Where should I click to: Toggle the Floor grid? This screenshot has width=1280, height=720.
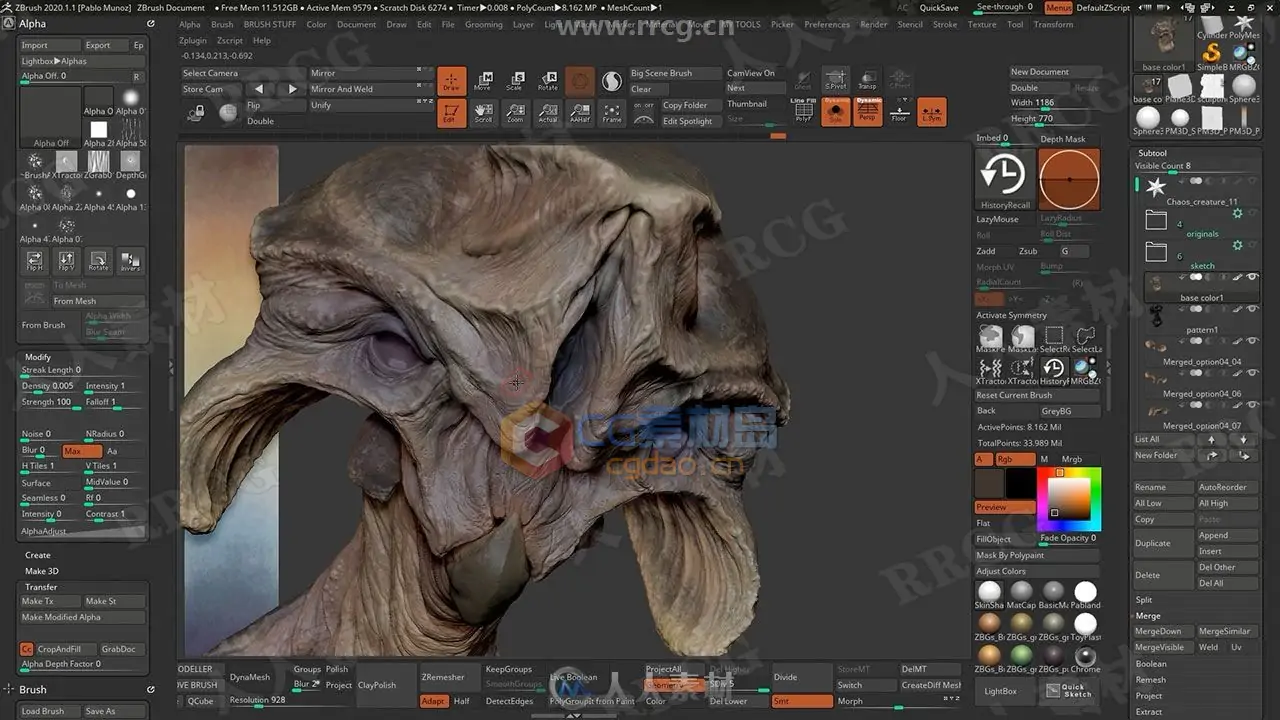tap(899, 112)
